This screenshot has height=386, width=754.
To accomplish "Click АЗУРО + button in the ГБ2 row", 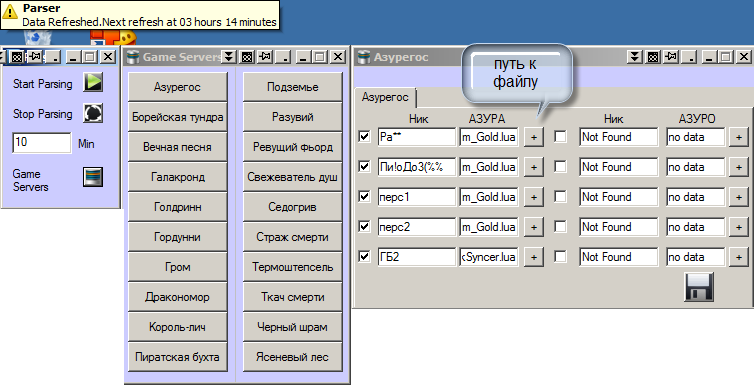I will click(x=739, y=257).
